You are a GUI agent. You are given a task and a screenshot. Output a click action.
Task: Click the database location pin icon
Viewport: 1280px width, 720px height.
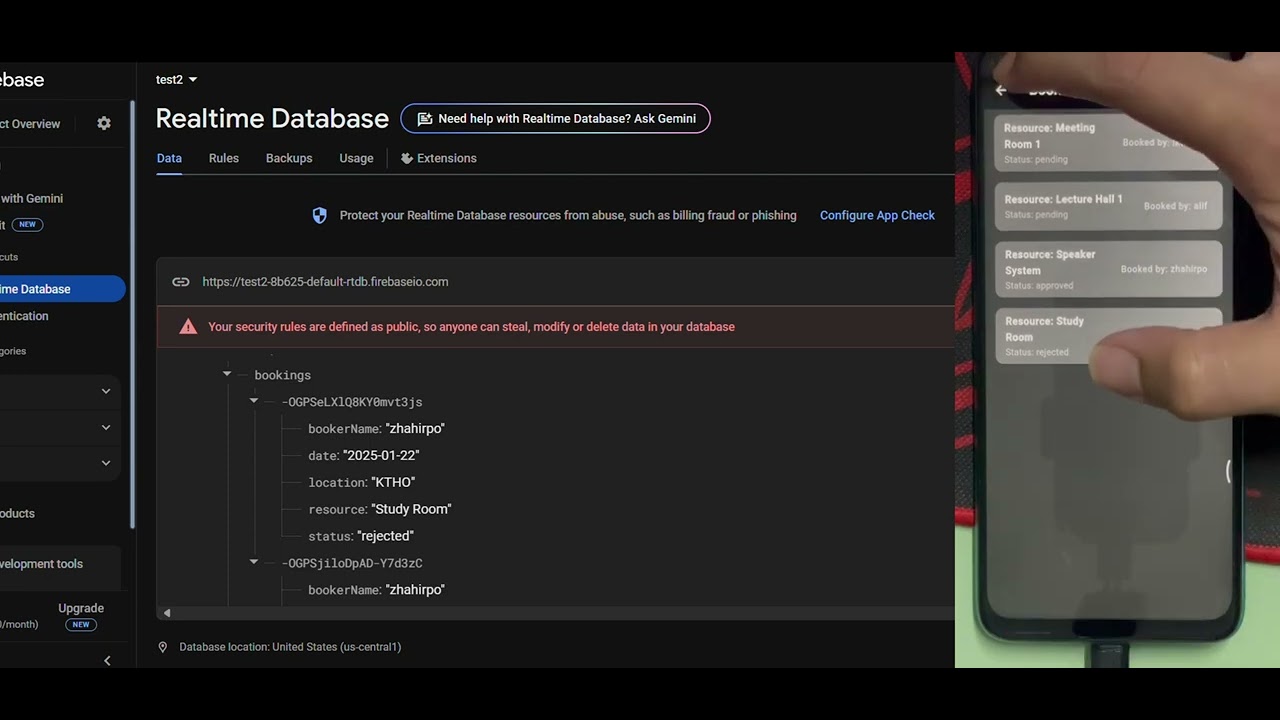(x=163, y=647)
